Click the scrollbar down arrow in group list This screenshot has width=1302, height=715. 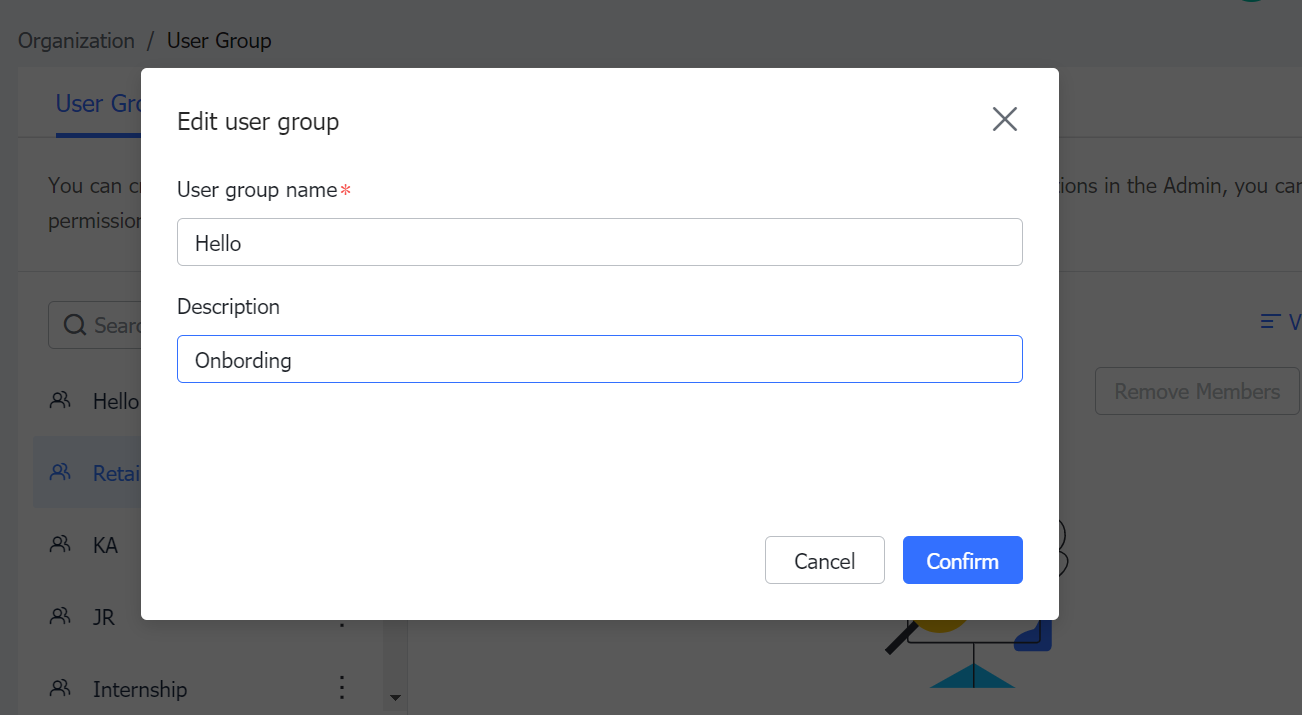tap(395, 698)
